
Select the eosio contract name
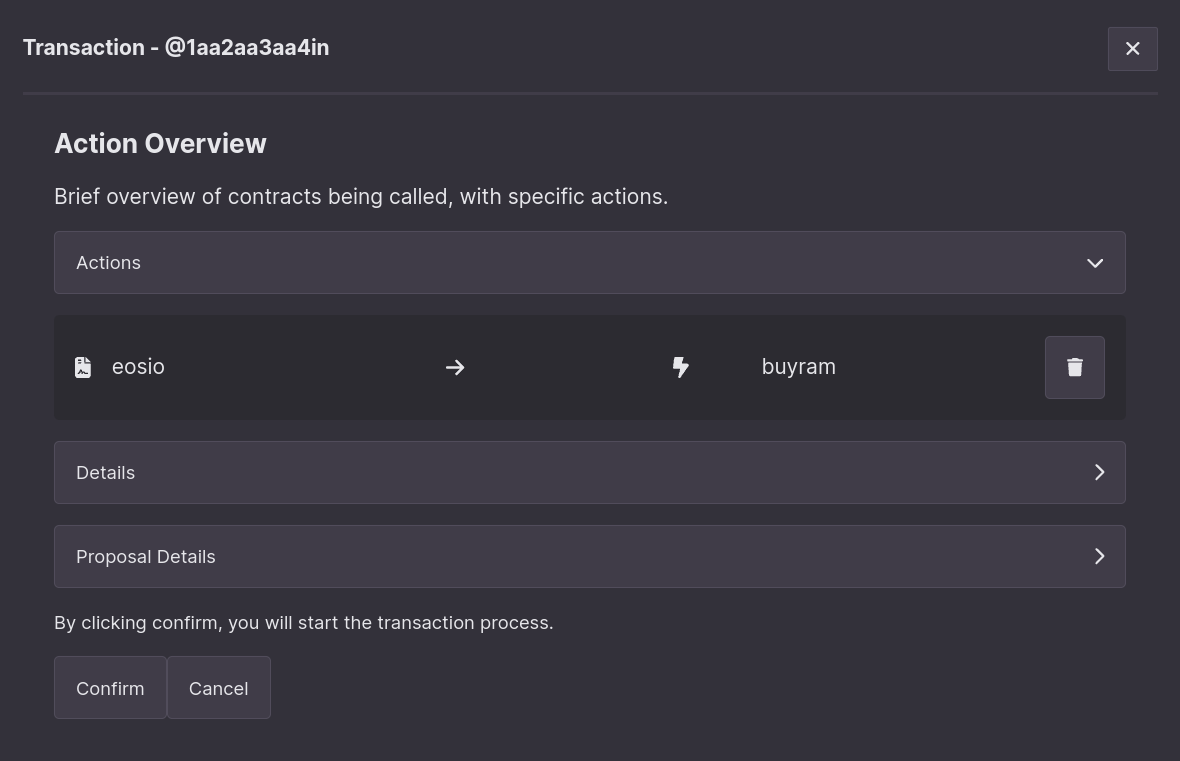point(138,367)
